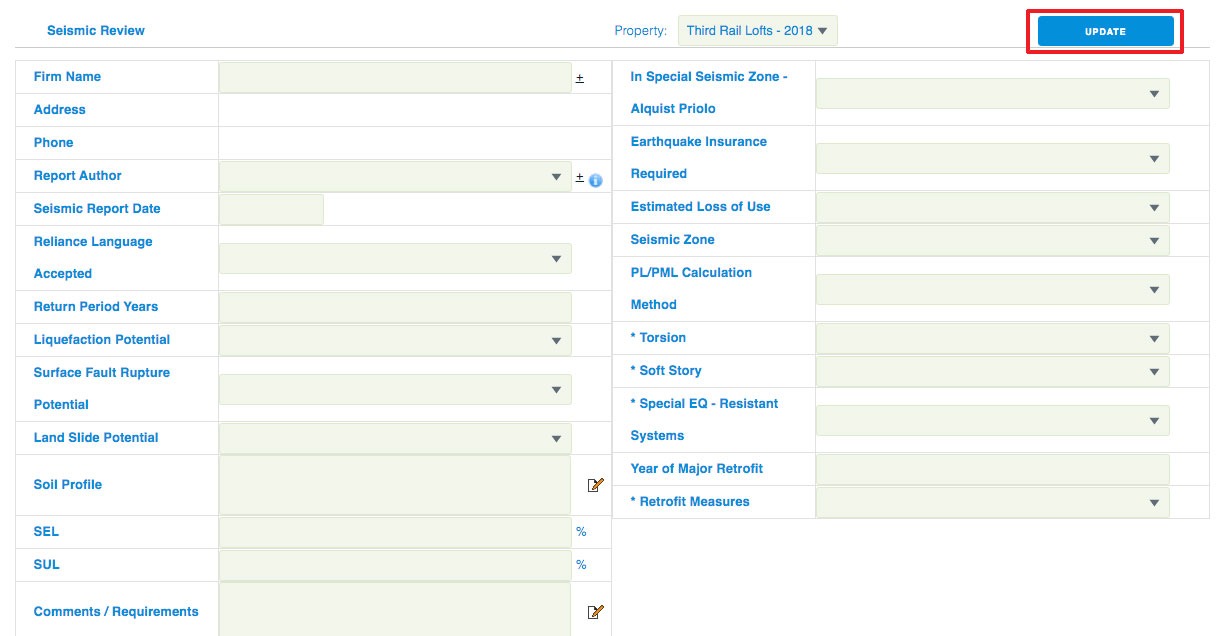Click the Year of Major Retrofit input
Viewport: 1223px width, 636px height.
993,469
